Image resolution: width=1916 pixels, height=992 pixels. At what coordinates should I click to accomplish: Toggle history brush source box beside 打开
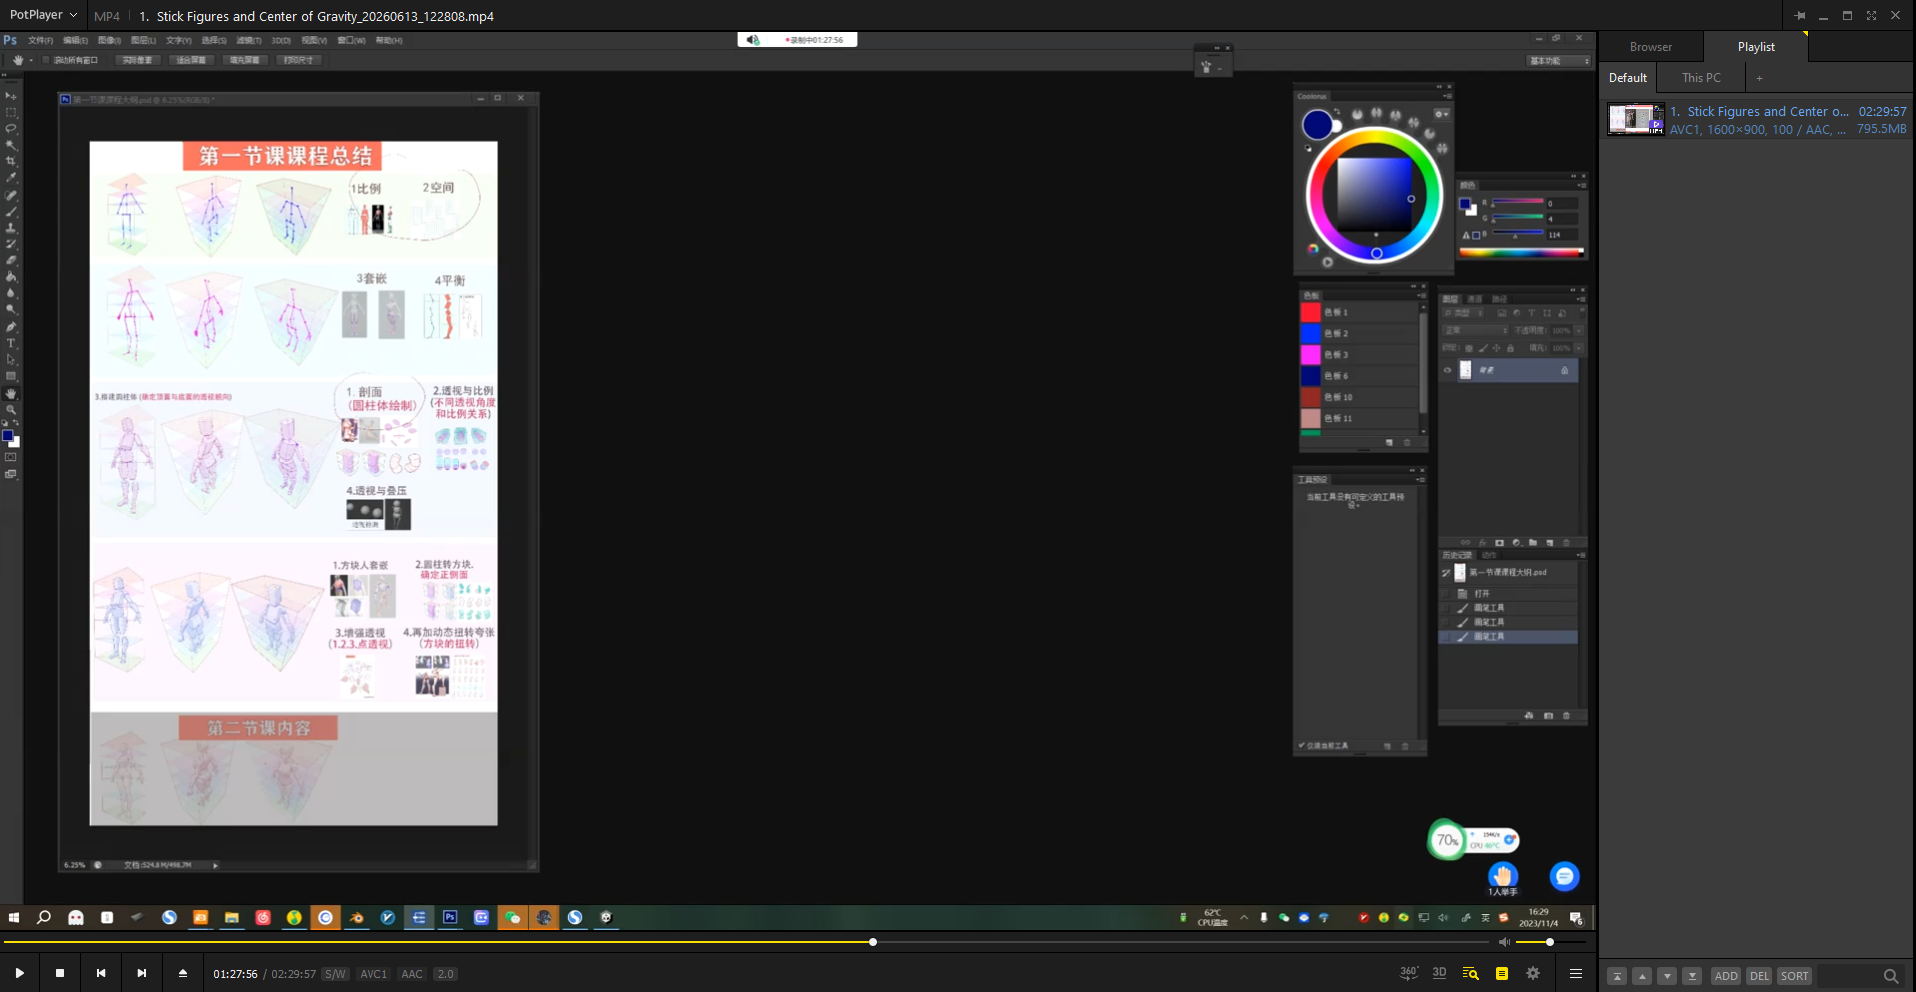pos(1445,593)
